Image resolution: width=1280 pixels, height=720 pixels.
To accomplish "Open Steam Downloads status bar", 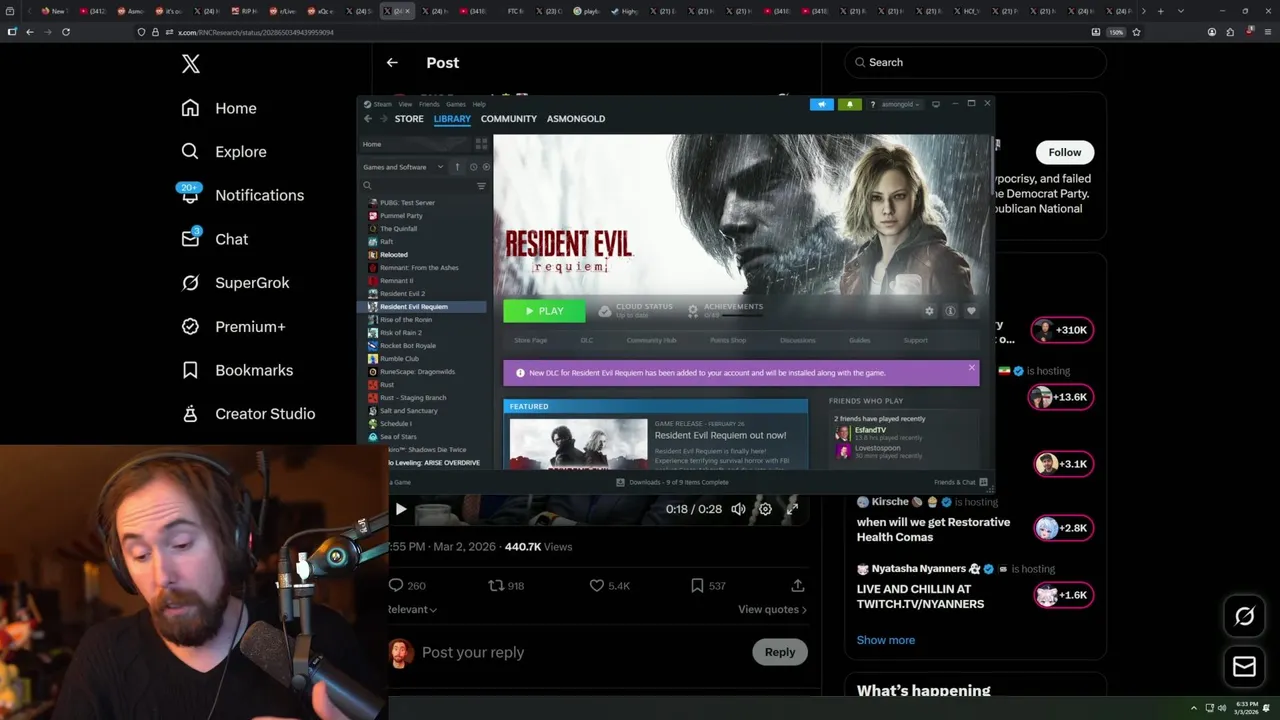I will [672, 482].
